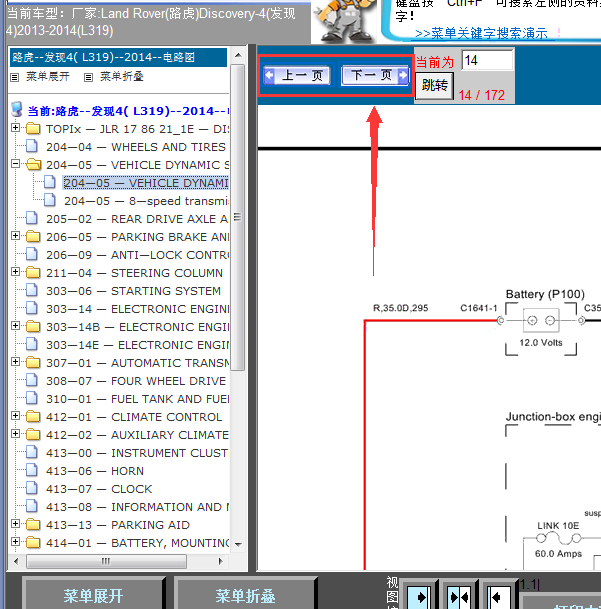The width and height of the screenshot is (601, 609).
Task: Click document icon for 413-07 CLOCK
Action: [x=32, y=489]
